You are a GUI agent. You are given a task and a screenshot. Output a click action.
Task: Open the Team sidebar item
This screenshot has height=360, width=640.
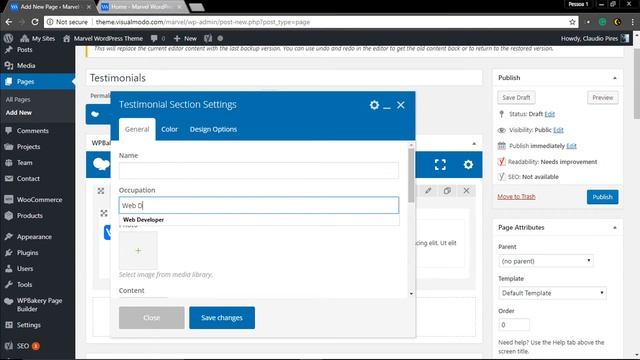point(24,163)
